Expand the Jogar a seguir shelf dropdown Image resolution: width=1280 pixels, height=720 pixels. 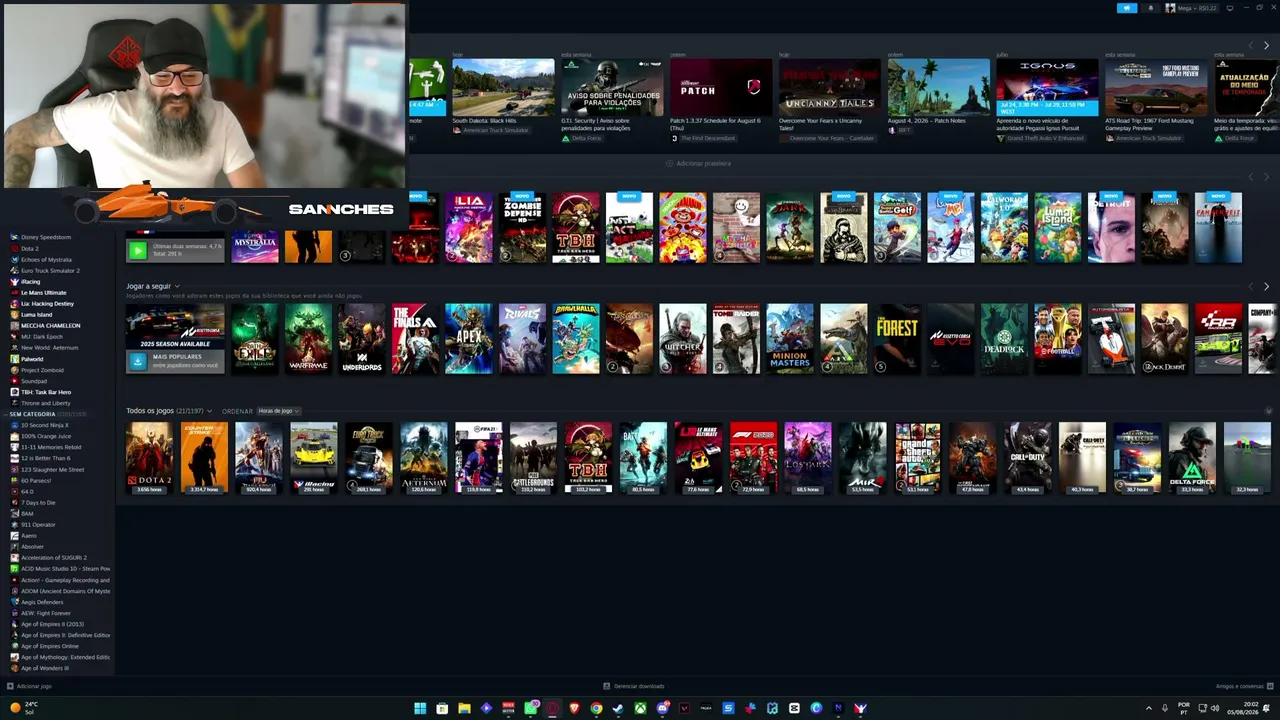pyautogui.click(x=175, y=287)
